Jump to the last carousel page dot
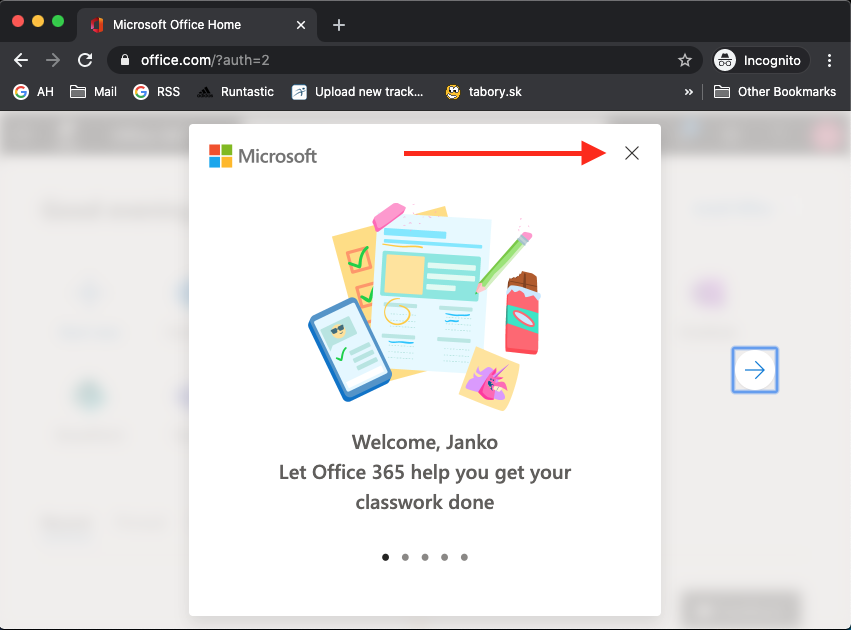This screenshot has width=851, height=630. tap(464, 558)
